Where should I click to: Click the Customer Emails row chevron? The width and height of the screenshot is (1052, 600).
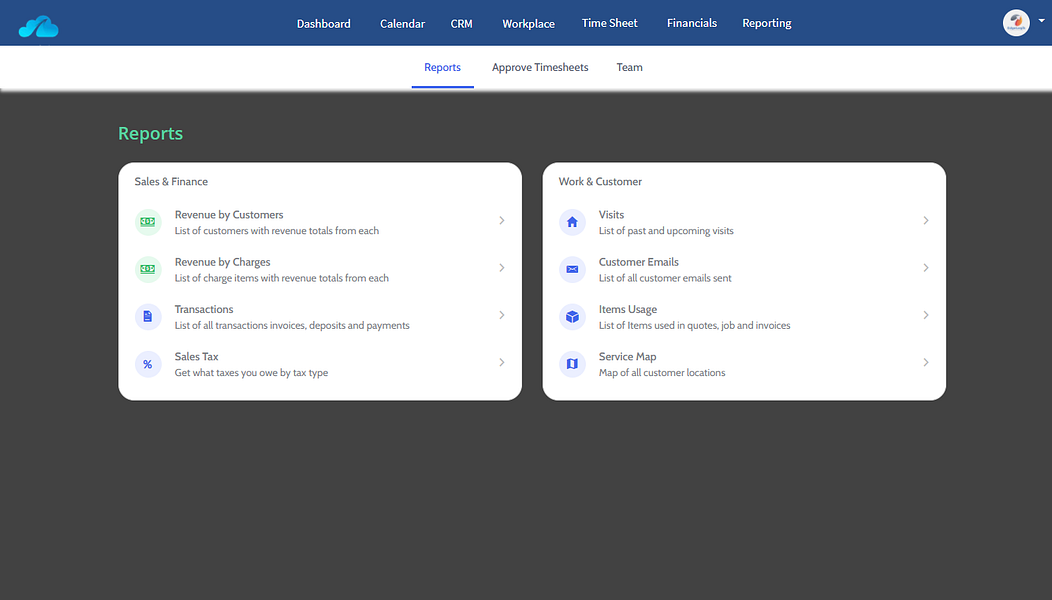tap(926, 268)
